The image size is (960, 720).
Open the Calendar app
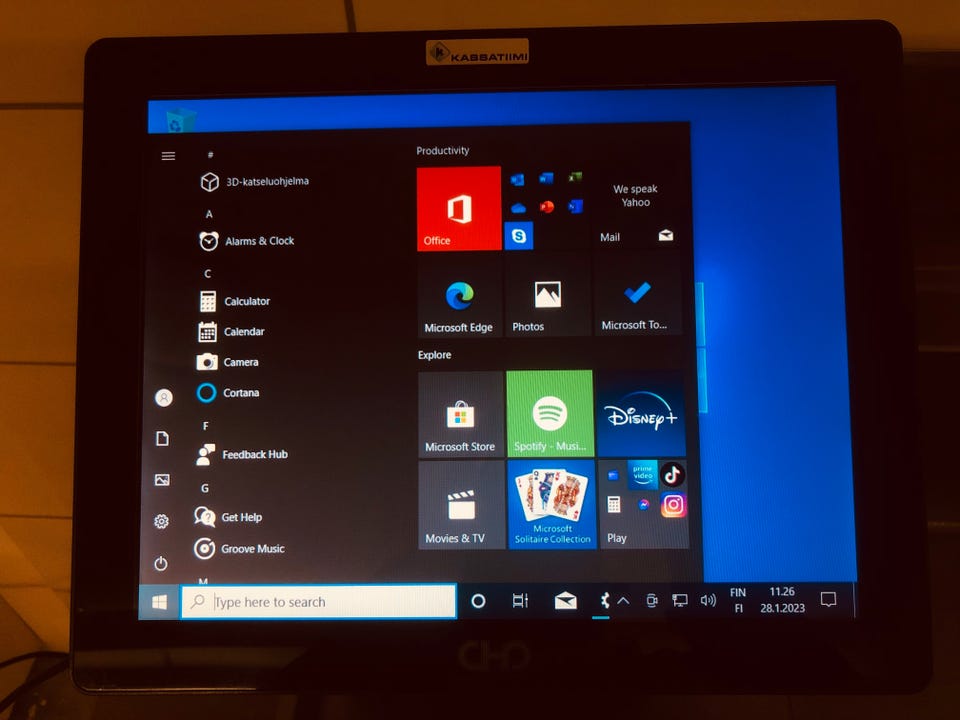click(x=231, y=332)
